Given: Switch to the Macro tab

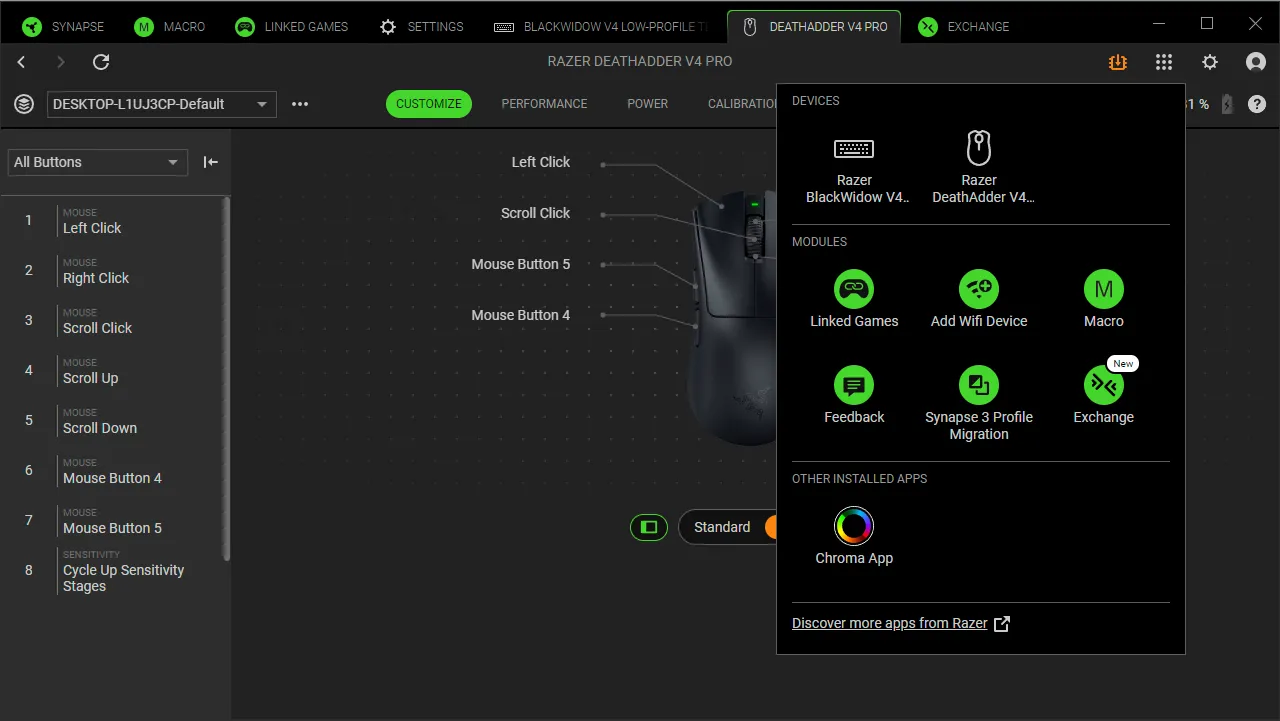Looking at the screenshot, I should [170, 27].
